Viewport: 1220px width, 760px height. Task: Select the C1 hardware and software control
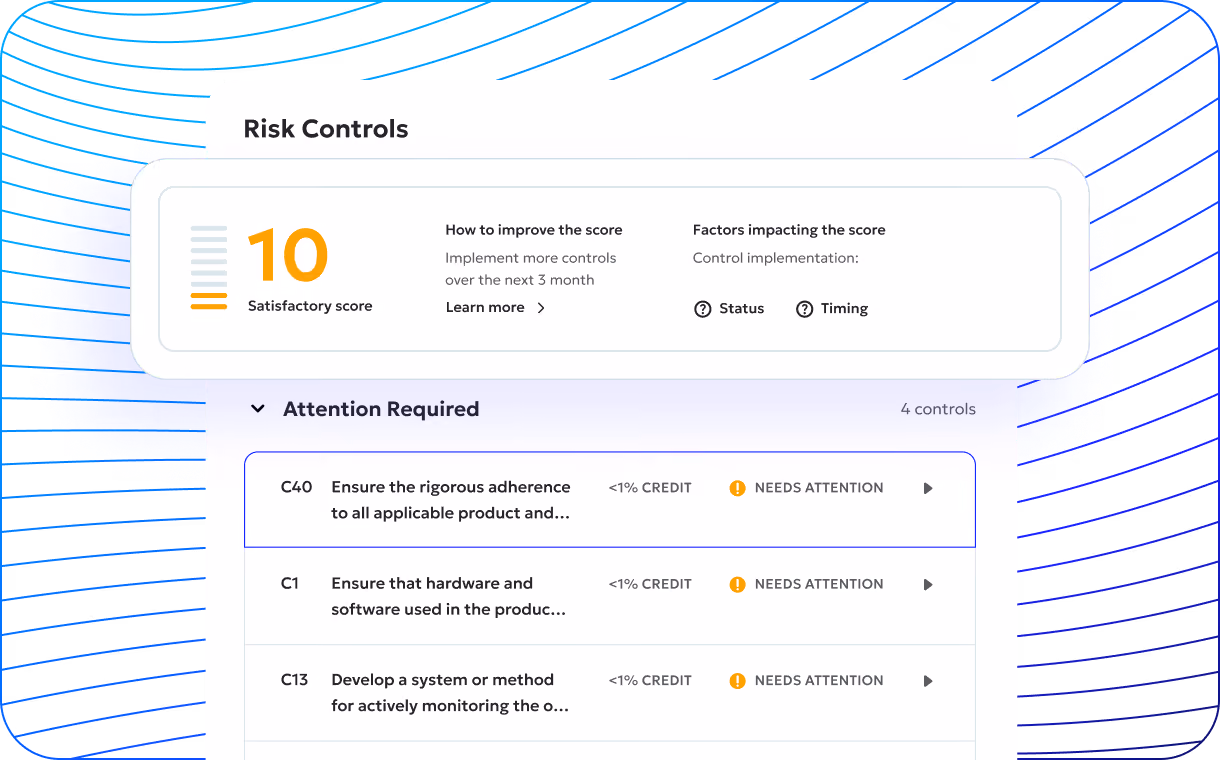pos(610,596)
